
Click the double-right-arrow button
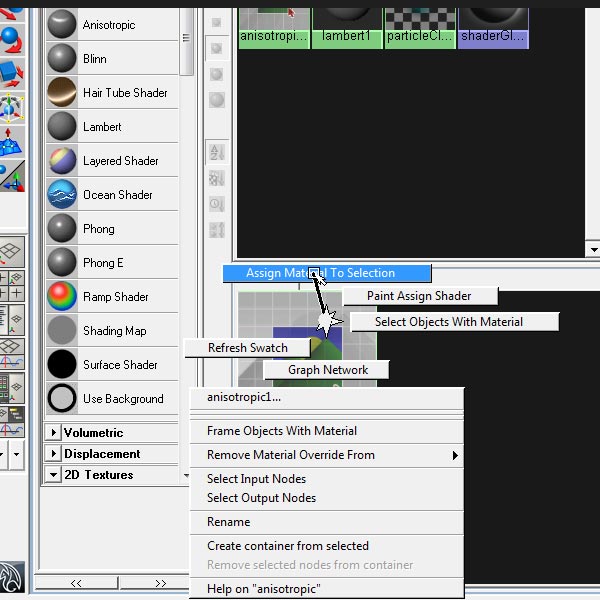pyautogui.click(x=161, y=584)
